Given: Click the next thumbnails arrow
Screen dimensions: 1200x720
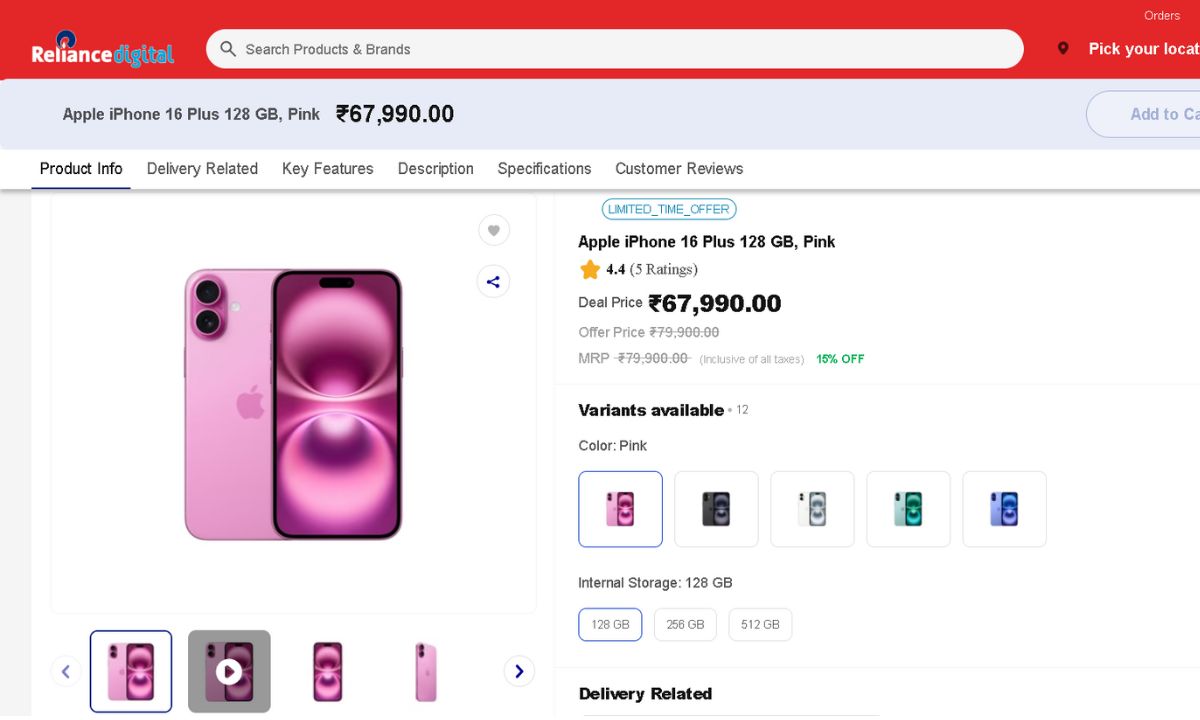Looking at the screenshot, I should tap(519, 671).
